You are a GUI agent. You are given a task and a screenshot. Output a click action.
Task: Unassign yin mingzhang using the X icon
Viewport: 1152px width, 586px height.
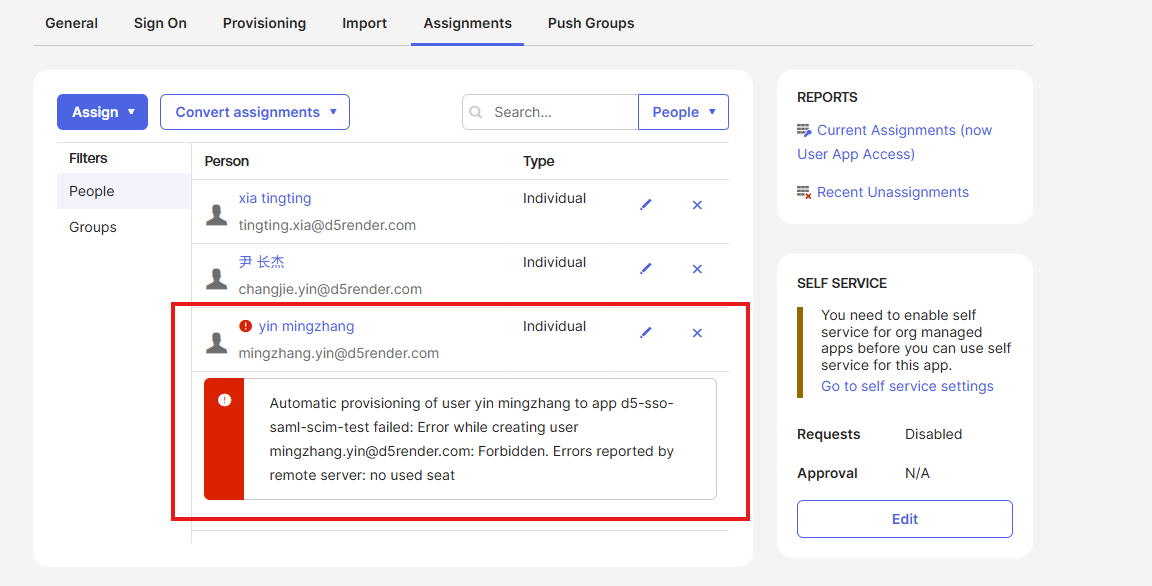point(697,333)
